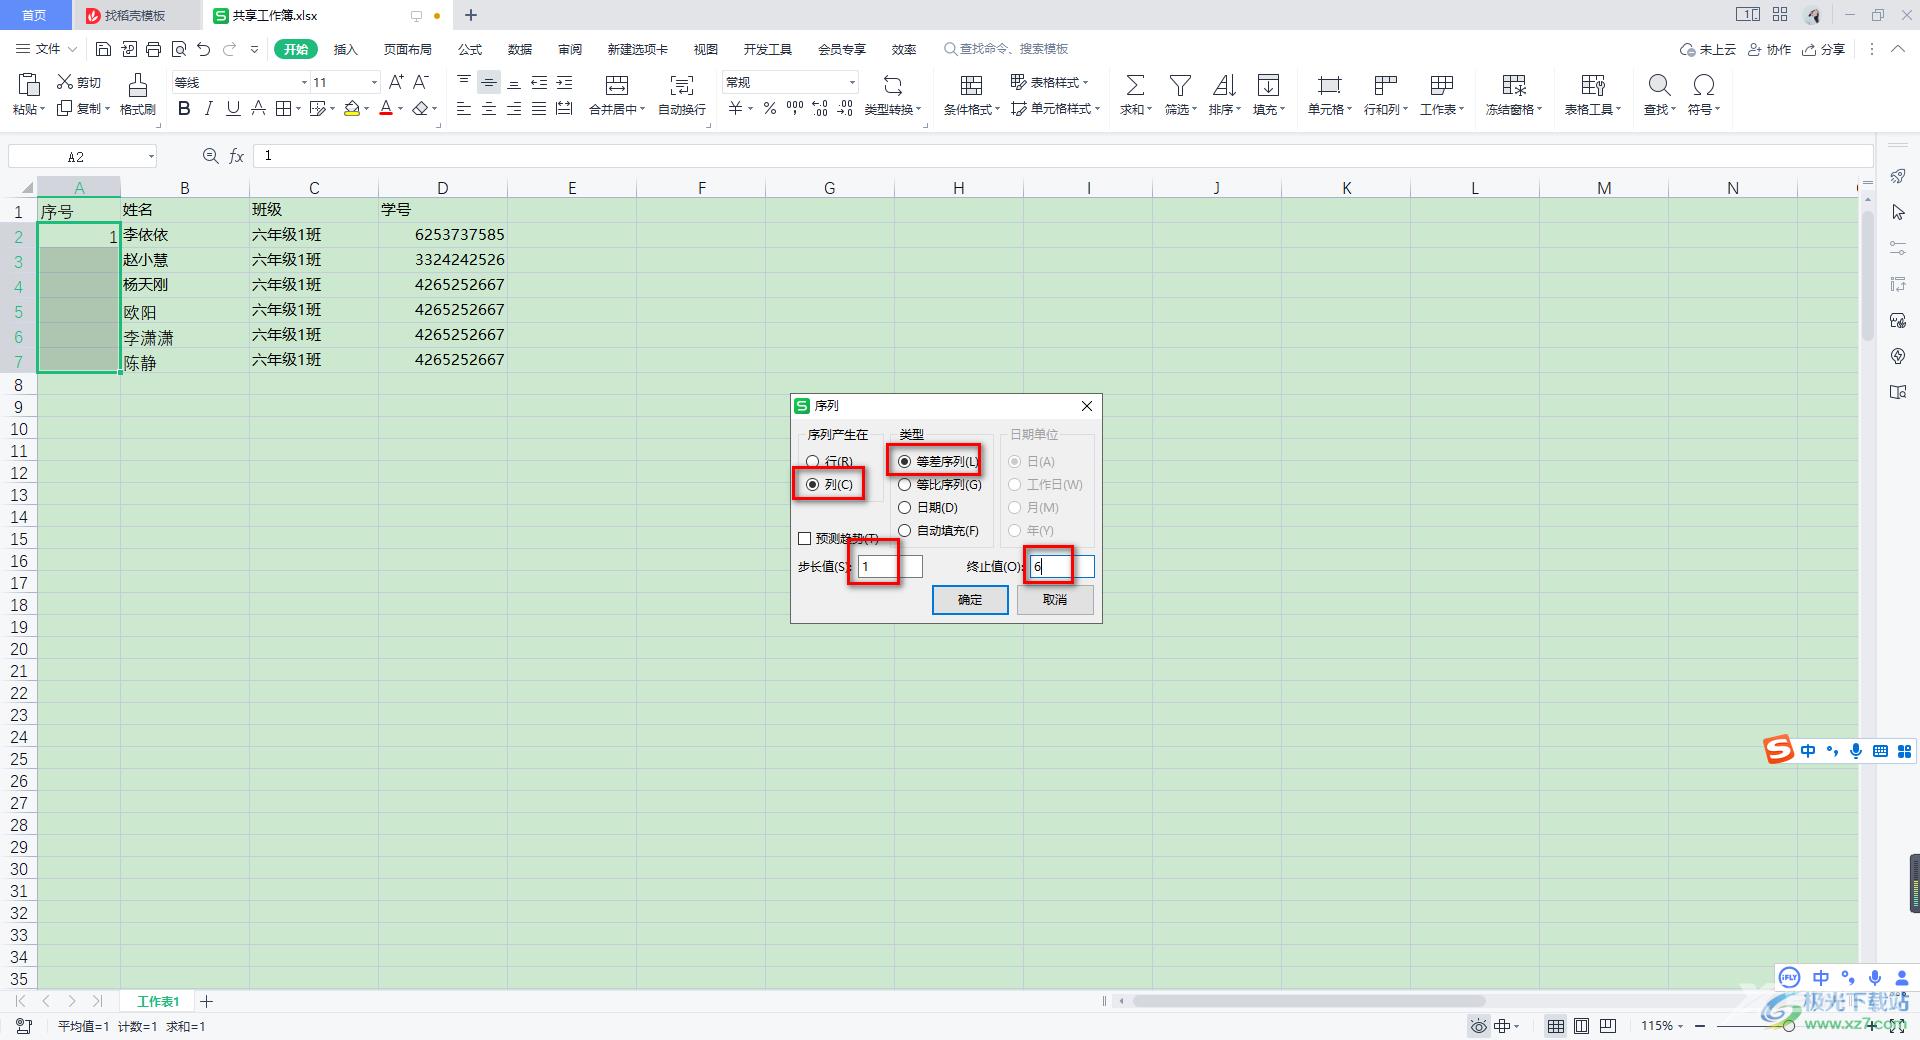Click the not-uploaded-to-cloud (未上云) button

pos(1707,49)
